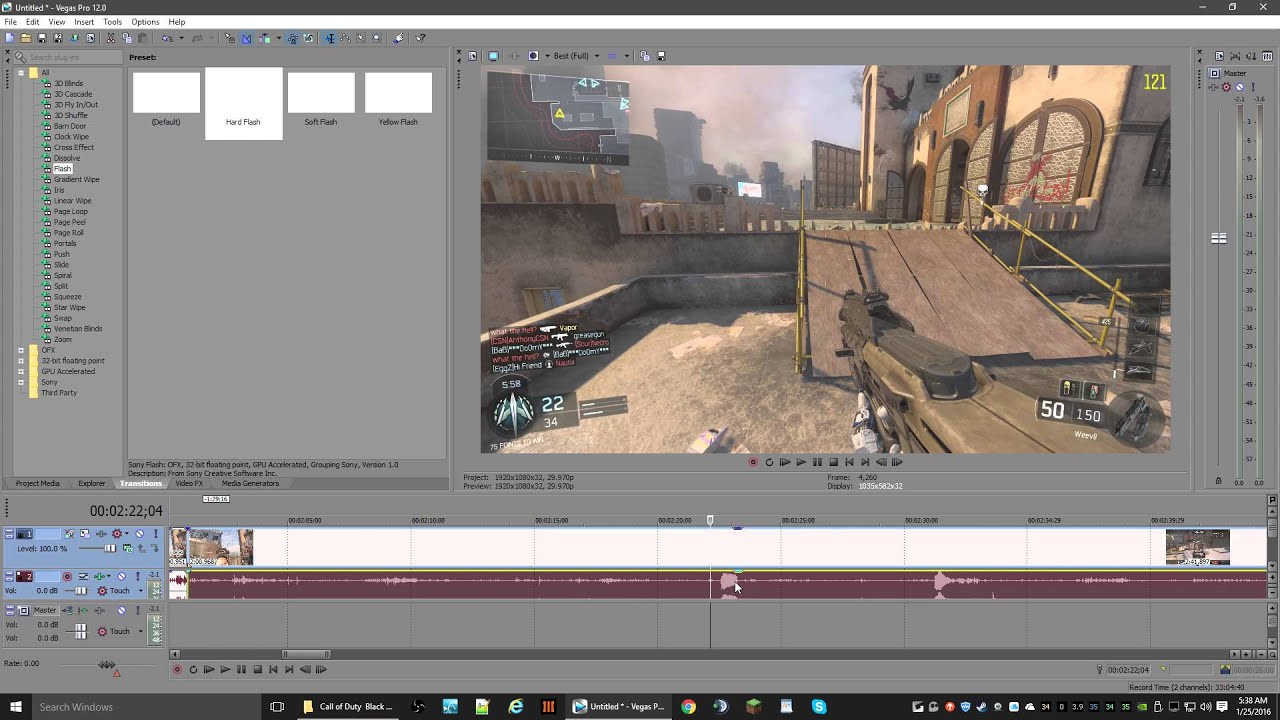The width and height of the screenshot is (1280, 720).
Task: Open the Tools menu
Action: 112,22
